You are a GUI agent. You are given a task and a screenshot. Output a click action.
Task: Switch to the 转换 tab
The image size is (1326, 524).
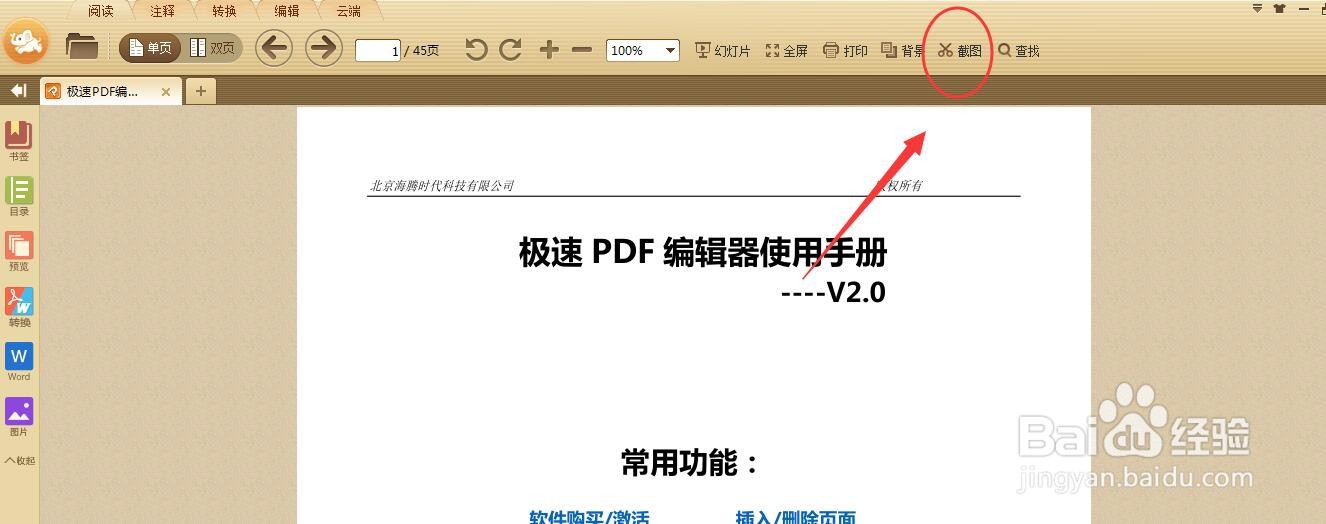225,11
